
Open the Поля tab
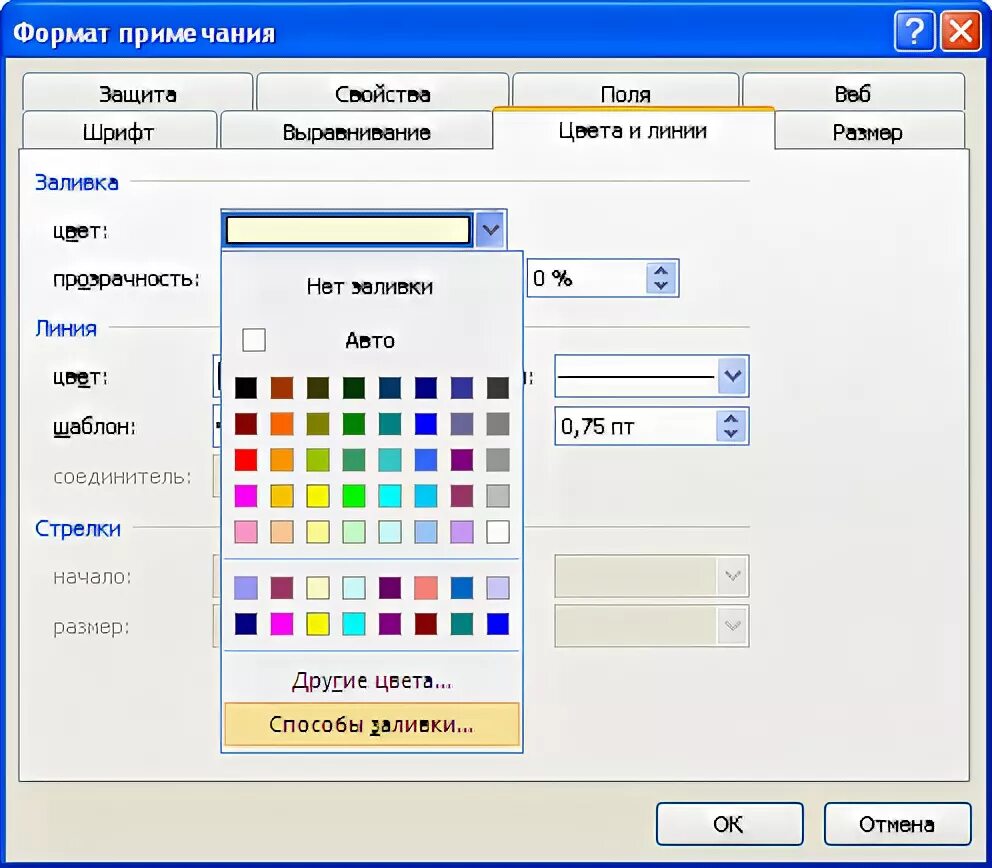pos(625,93)
